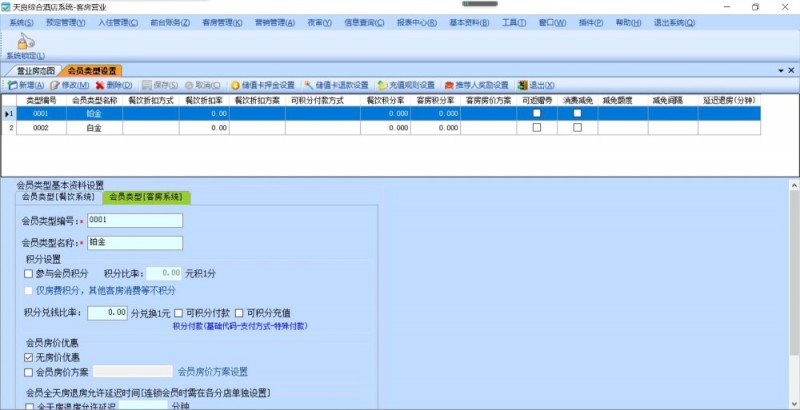Click the 延迟退房(分钟) column header
Screen dimensions: 800x410
729,100
